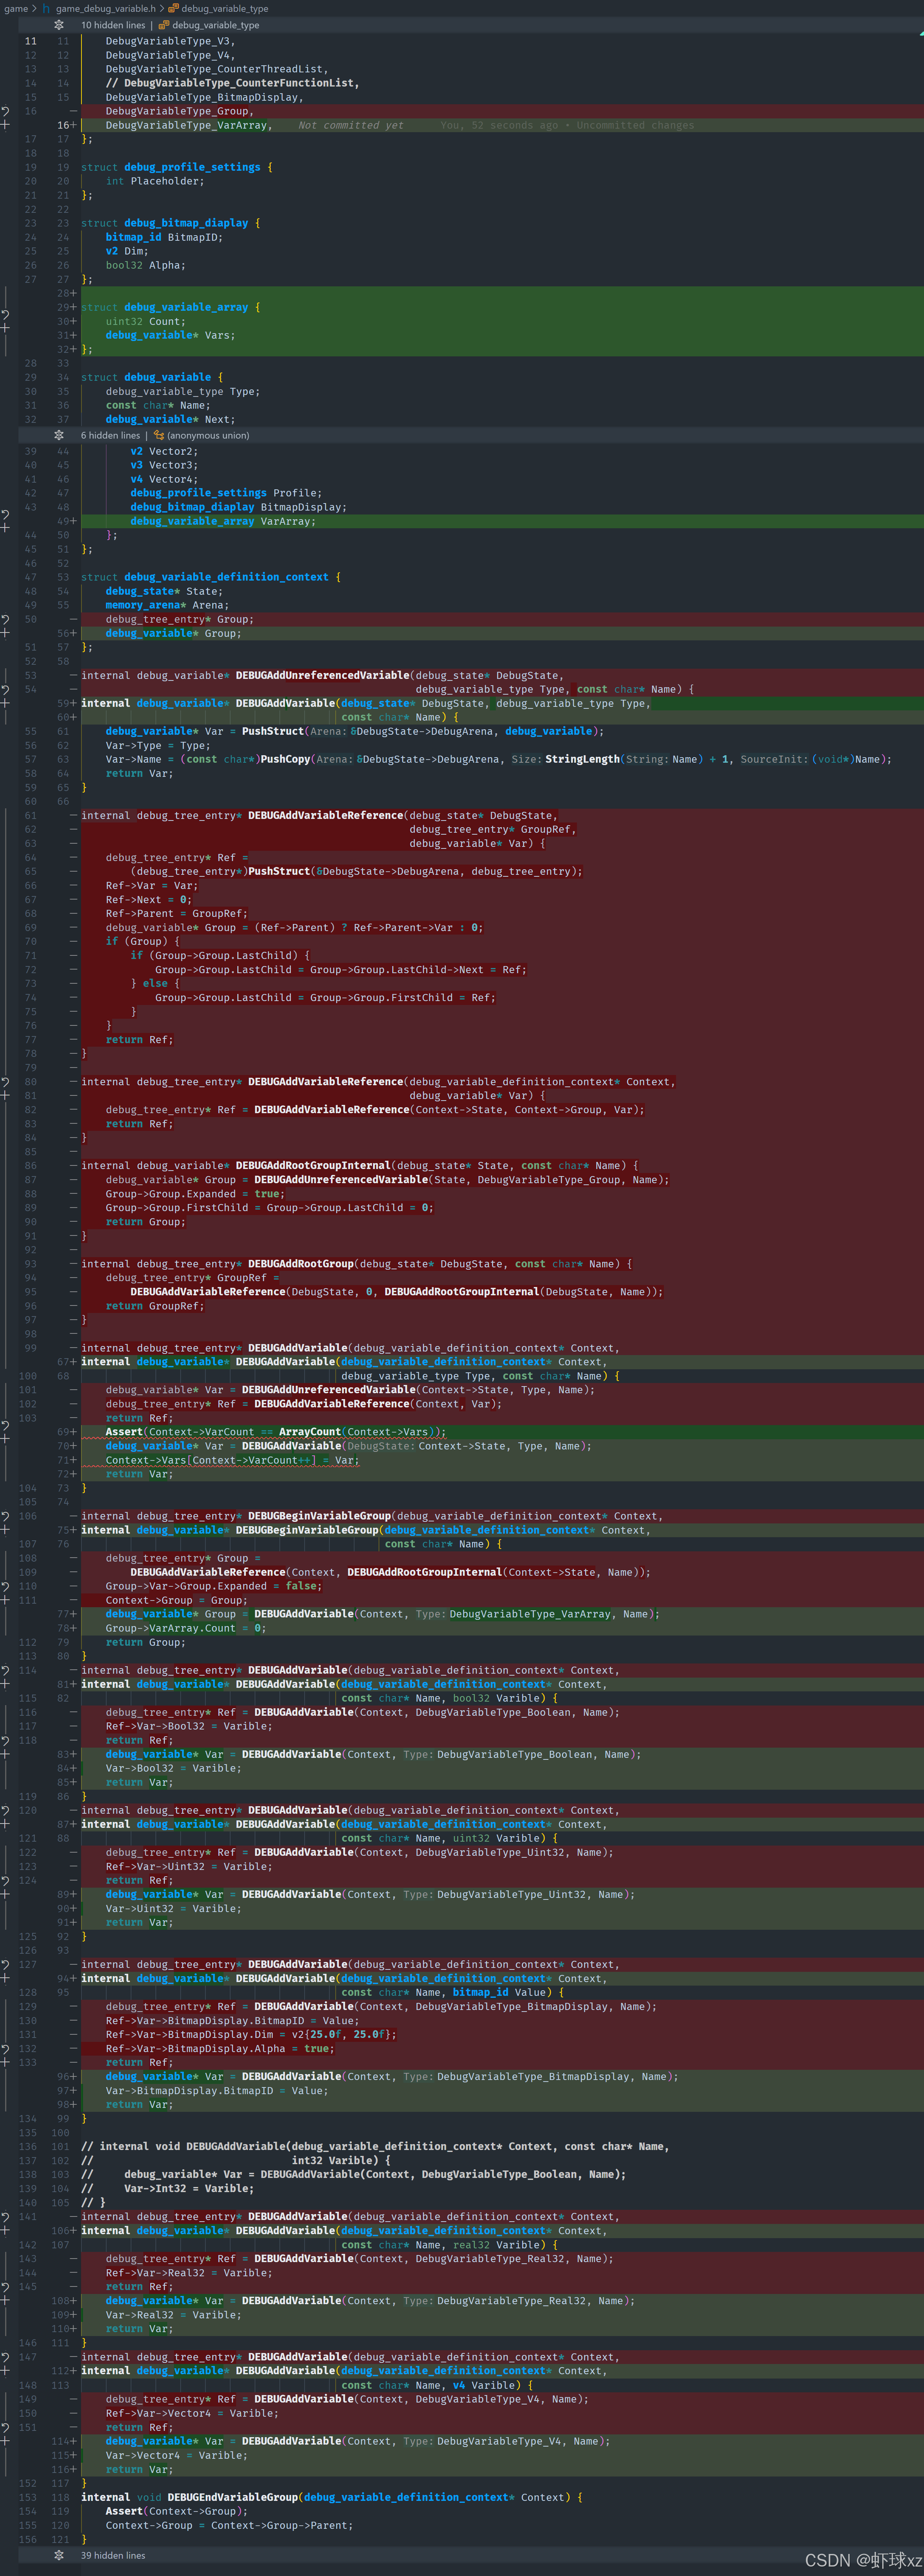Viewport: 924px width, 2576px height.
Task: Revert the DEBUGAddUnreferencedVariable signature change
Action: [5, 690]
